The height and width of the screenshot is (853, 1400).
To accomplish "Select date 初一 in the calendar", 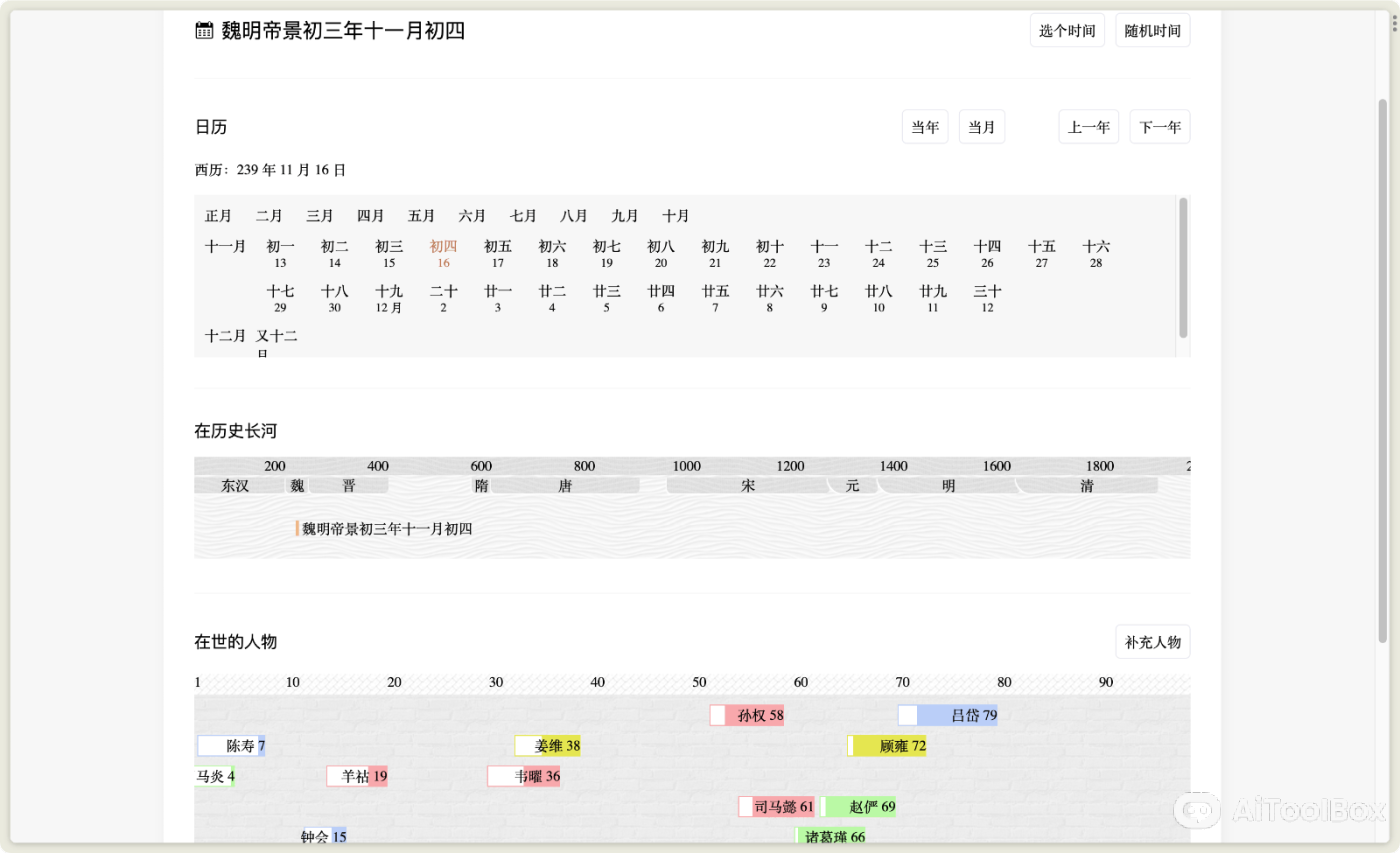I will pos(280,253).
